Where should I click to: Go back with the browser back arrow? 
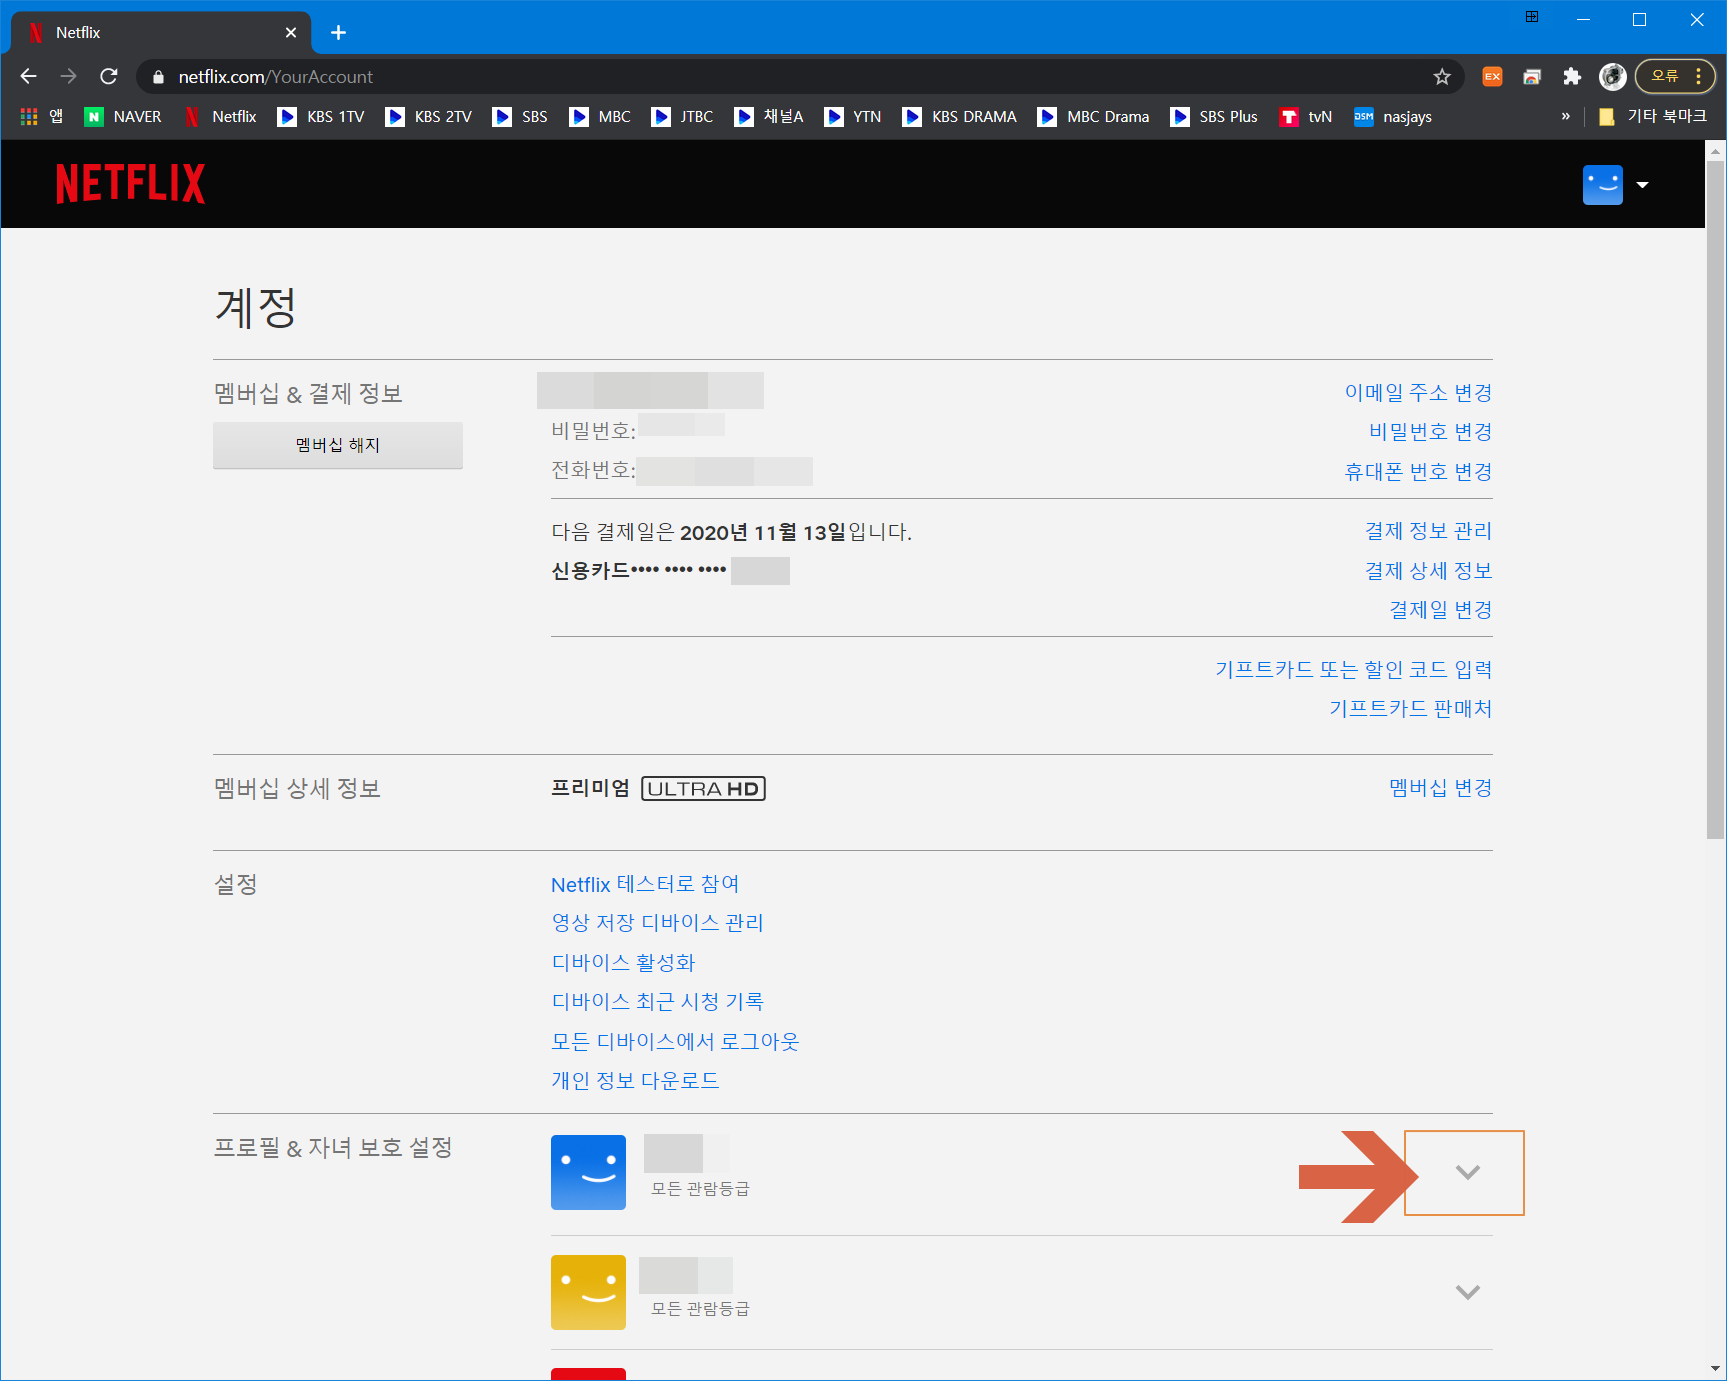click(28, 76)
